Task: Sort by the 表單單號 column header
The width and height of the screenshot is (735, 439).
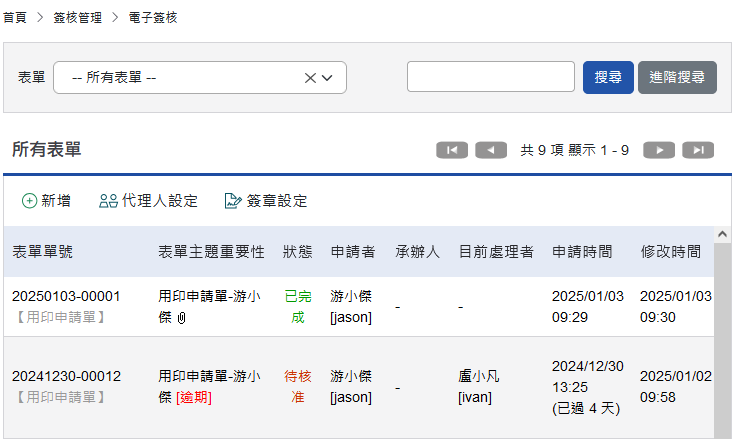Action: pyautogui.click(x=43, y=252)
